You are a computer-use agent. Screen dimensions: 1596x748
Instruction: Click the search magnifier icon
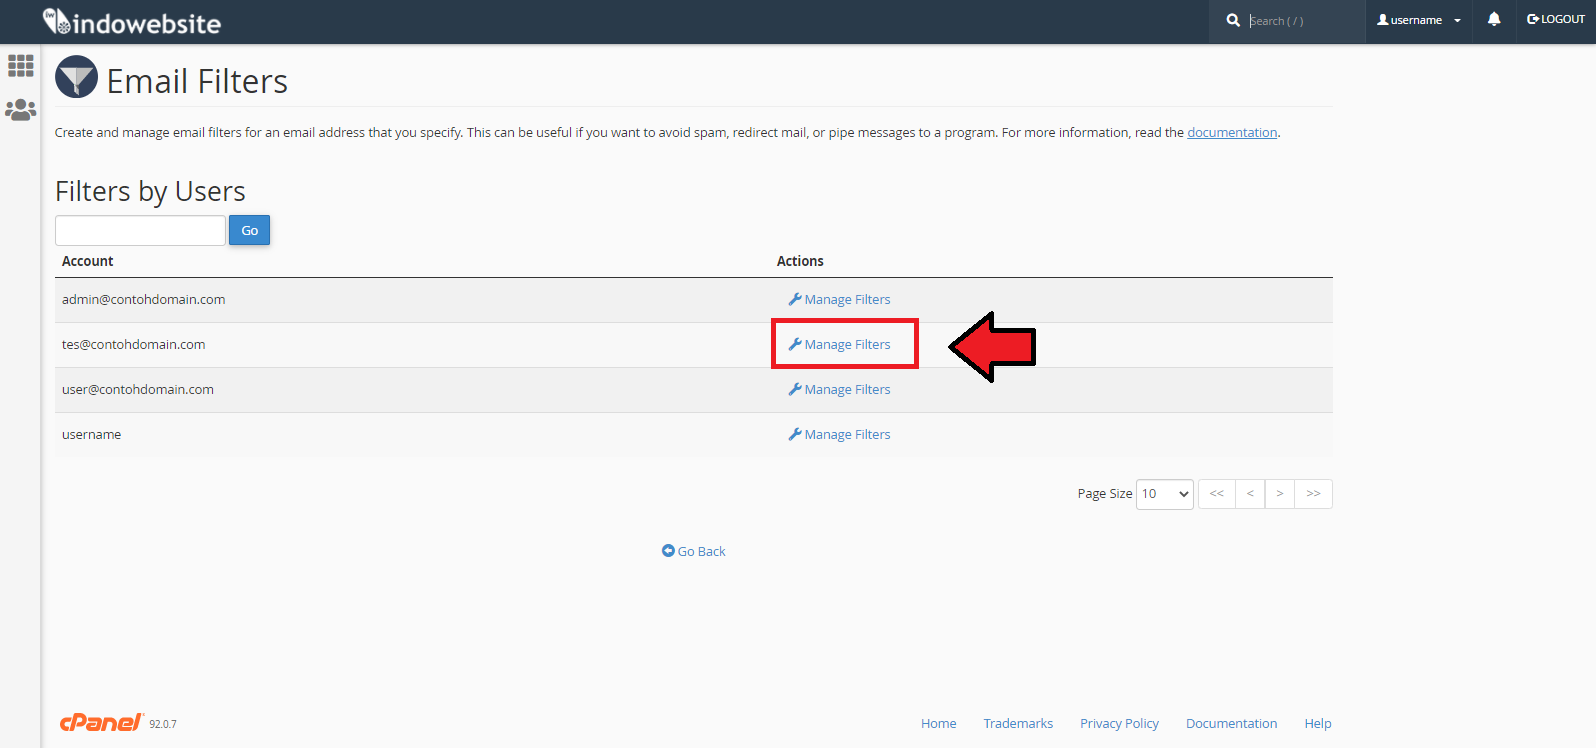pos(1233,20)
